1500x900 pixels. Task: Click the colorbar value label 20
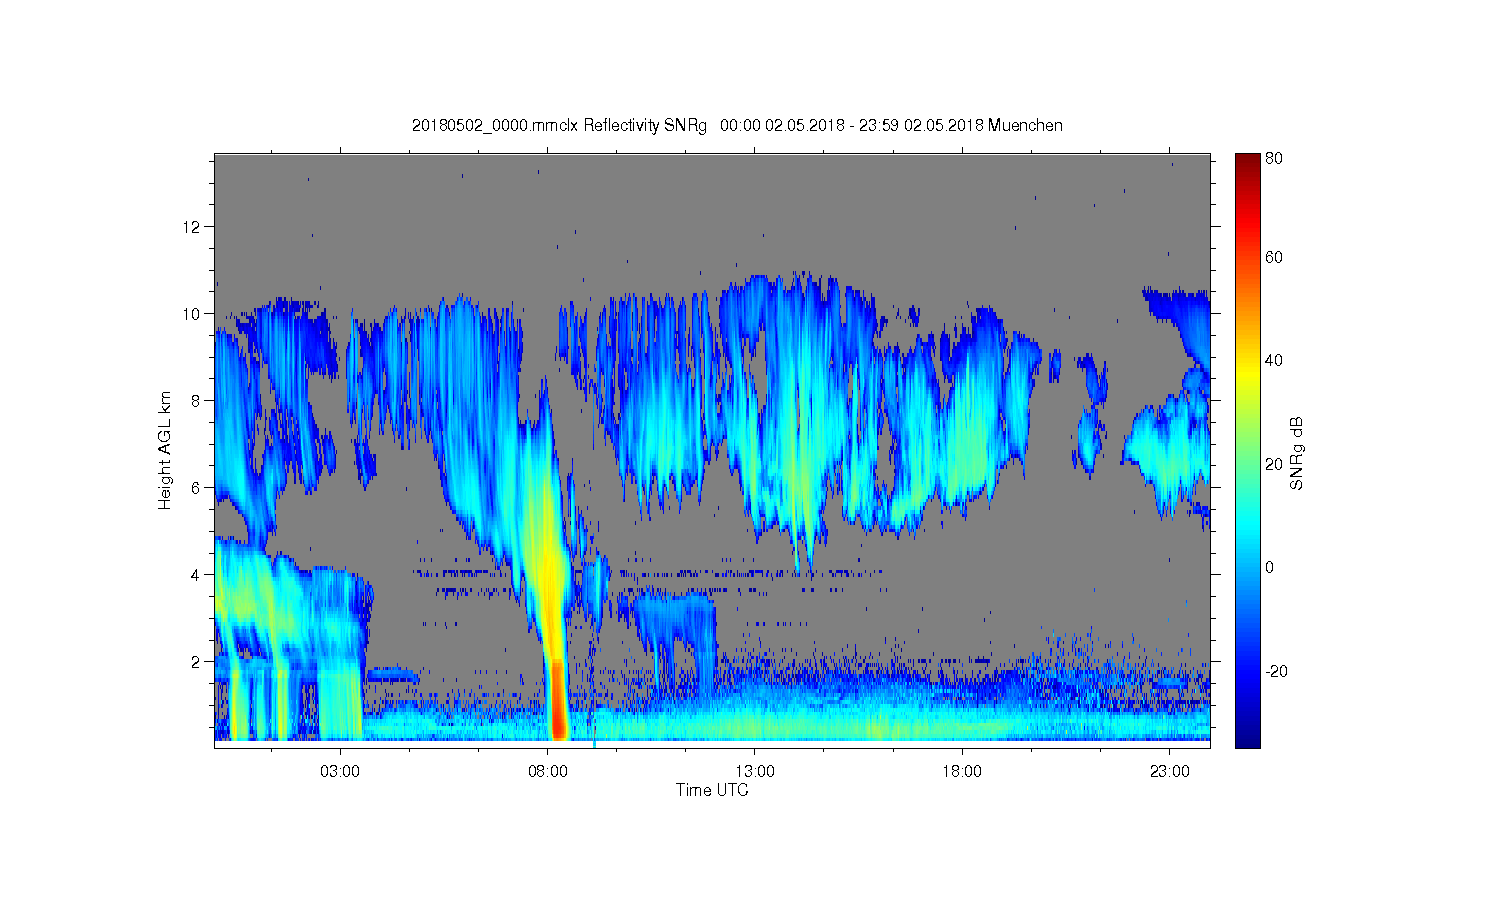point(1274,464)
